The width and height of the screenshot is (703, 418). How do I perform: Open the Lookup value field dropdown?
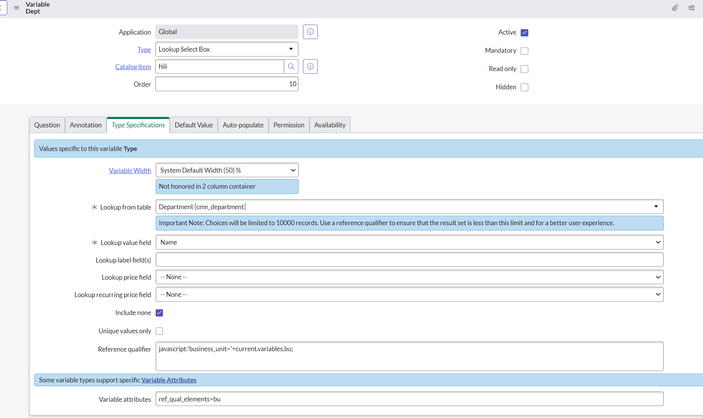409,242
